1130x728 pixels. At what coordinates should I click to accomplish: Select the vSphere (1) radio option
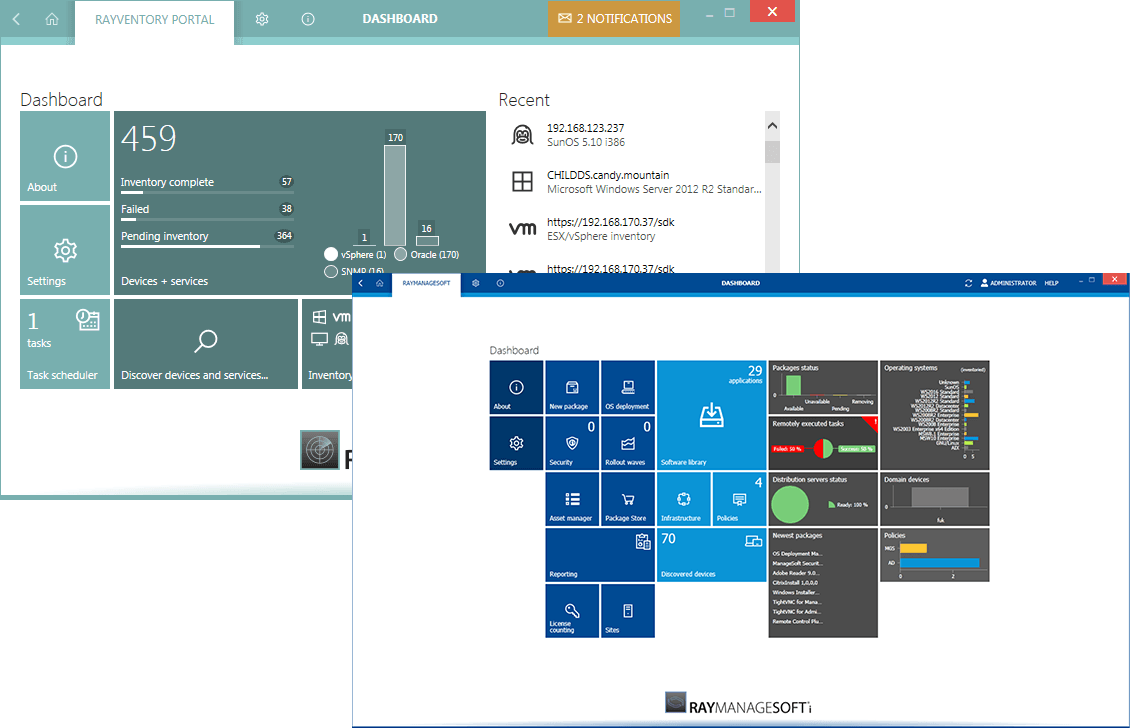point(331,254)
